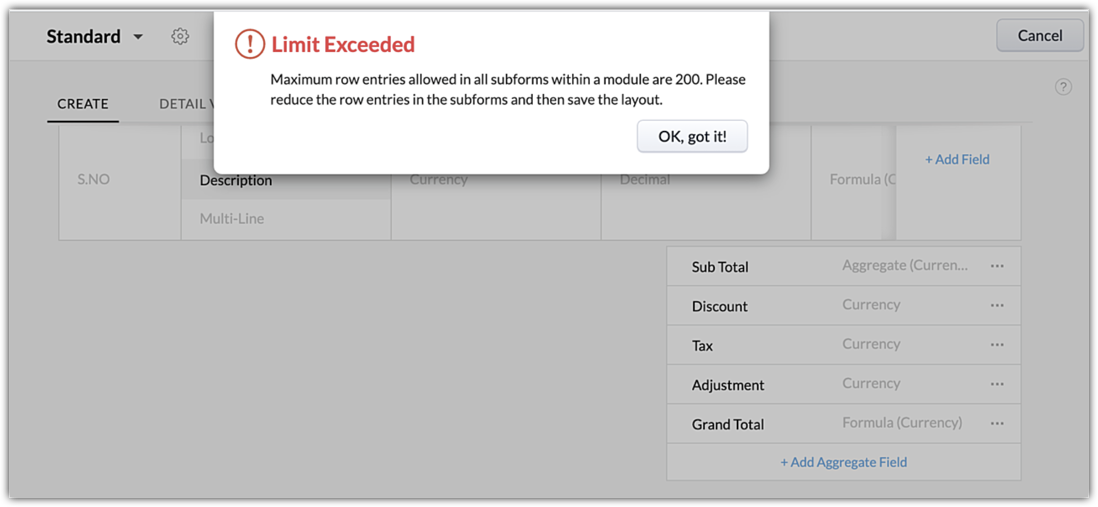Open the Adjustment row more options

click(x=997, y=384)
